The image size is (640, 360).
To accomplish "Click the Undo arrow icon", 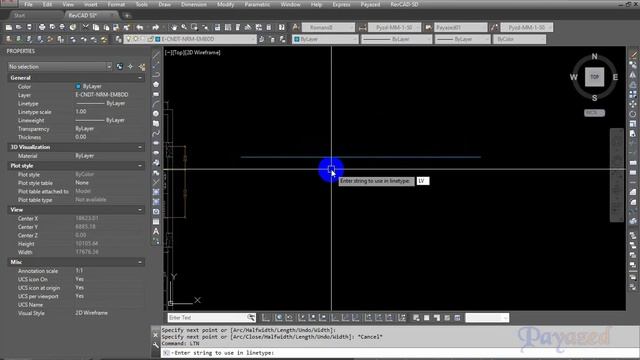I will pos(140,27).
